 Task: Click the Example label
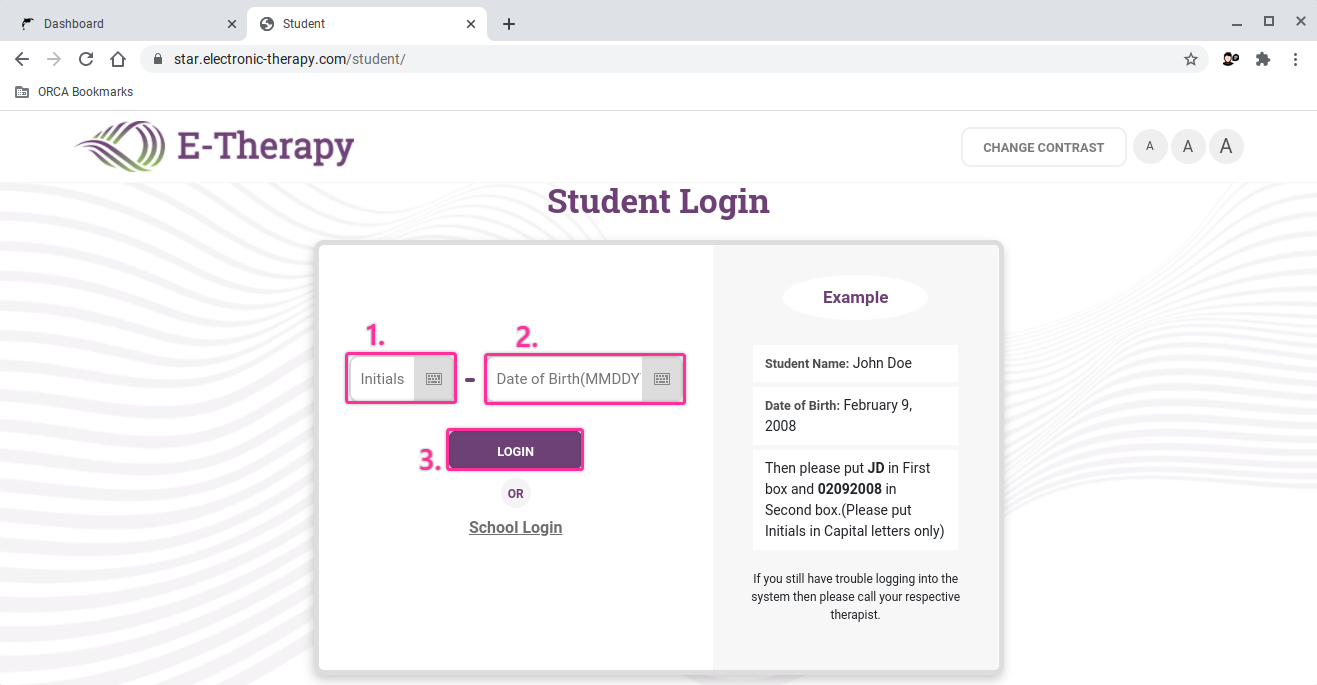pos(855,297)
